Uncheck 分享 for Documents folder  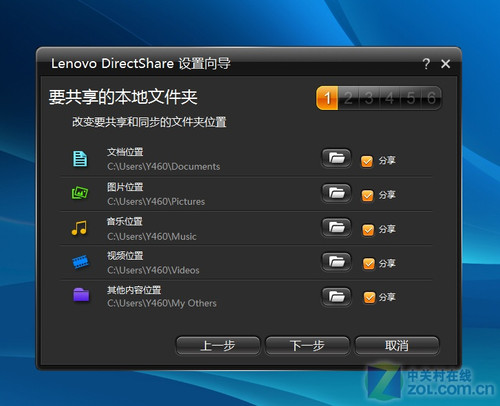367,161
